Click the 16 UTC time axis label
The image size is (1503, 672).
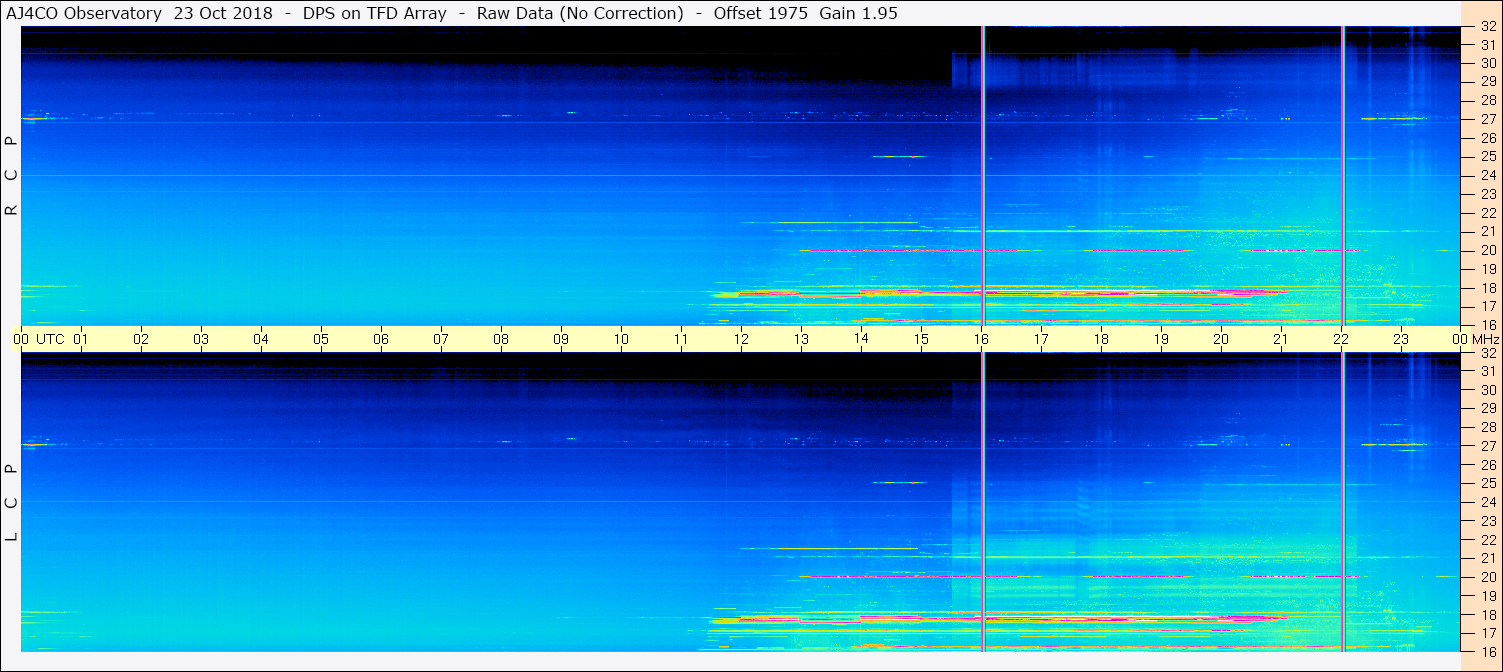981,339
